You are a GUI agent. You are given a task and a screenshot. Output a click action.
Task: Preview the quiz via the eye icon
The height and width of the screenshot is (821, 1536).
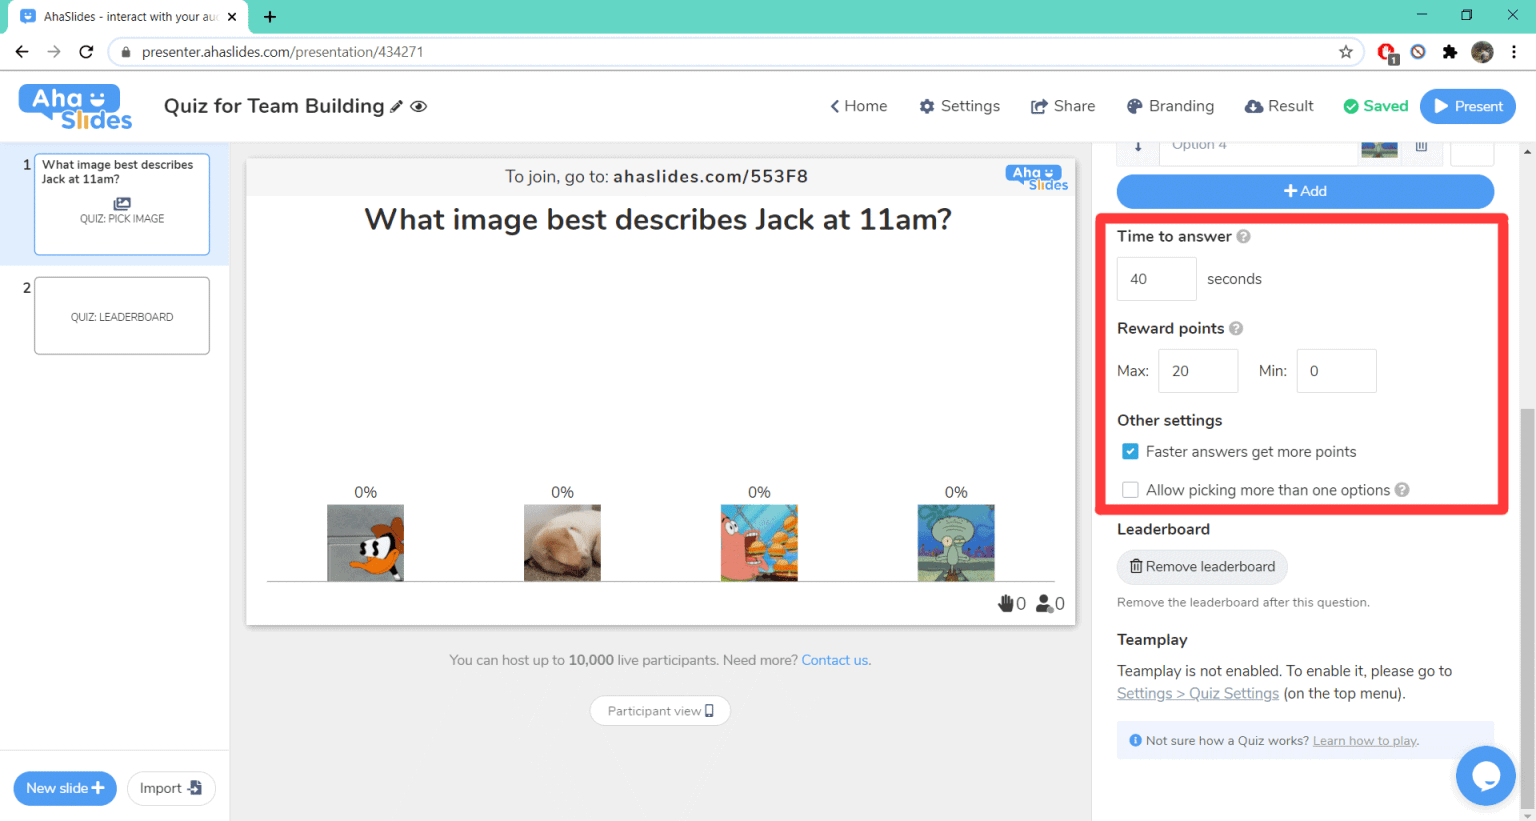[x=419, y=106]
